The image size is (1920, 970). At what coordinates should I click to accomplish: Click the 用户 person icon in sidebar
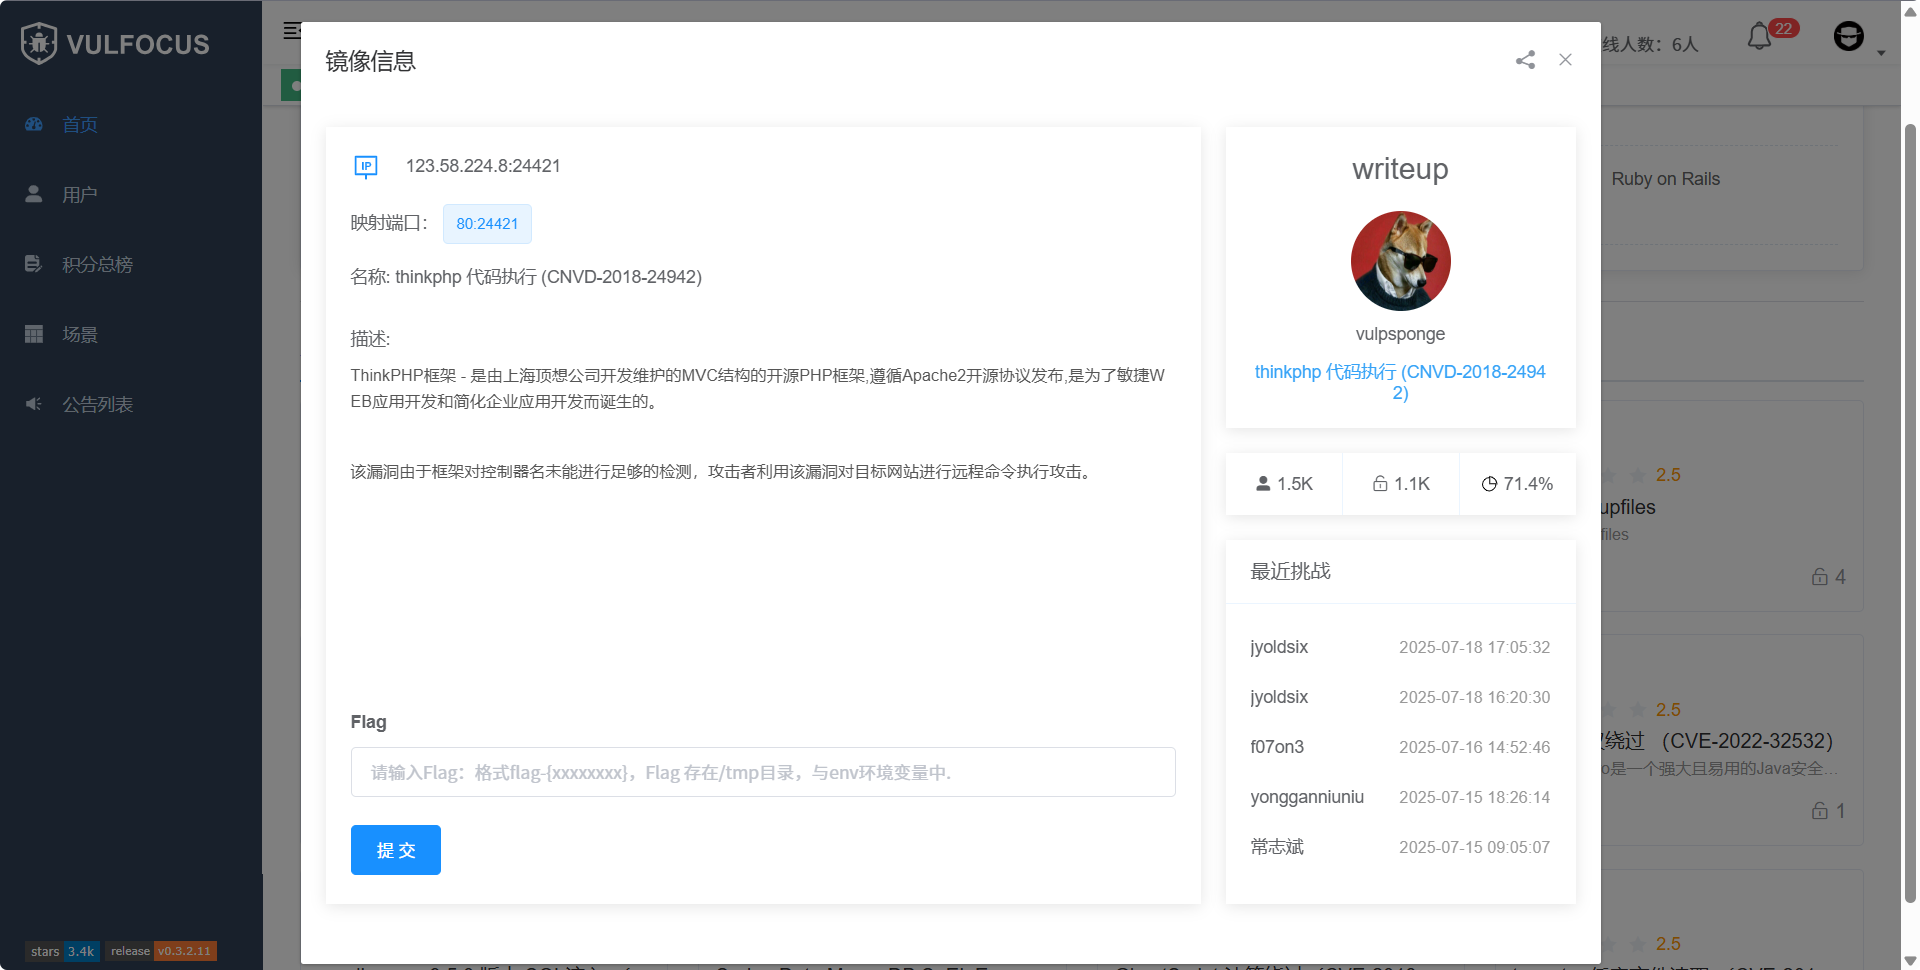[34, 194]
